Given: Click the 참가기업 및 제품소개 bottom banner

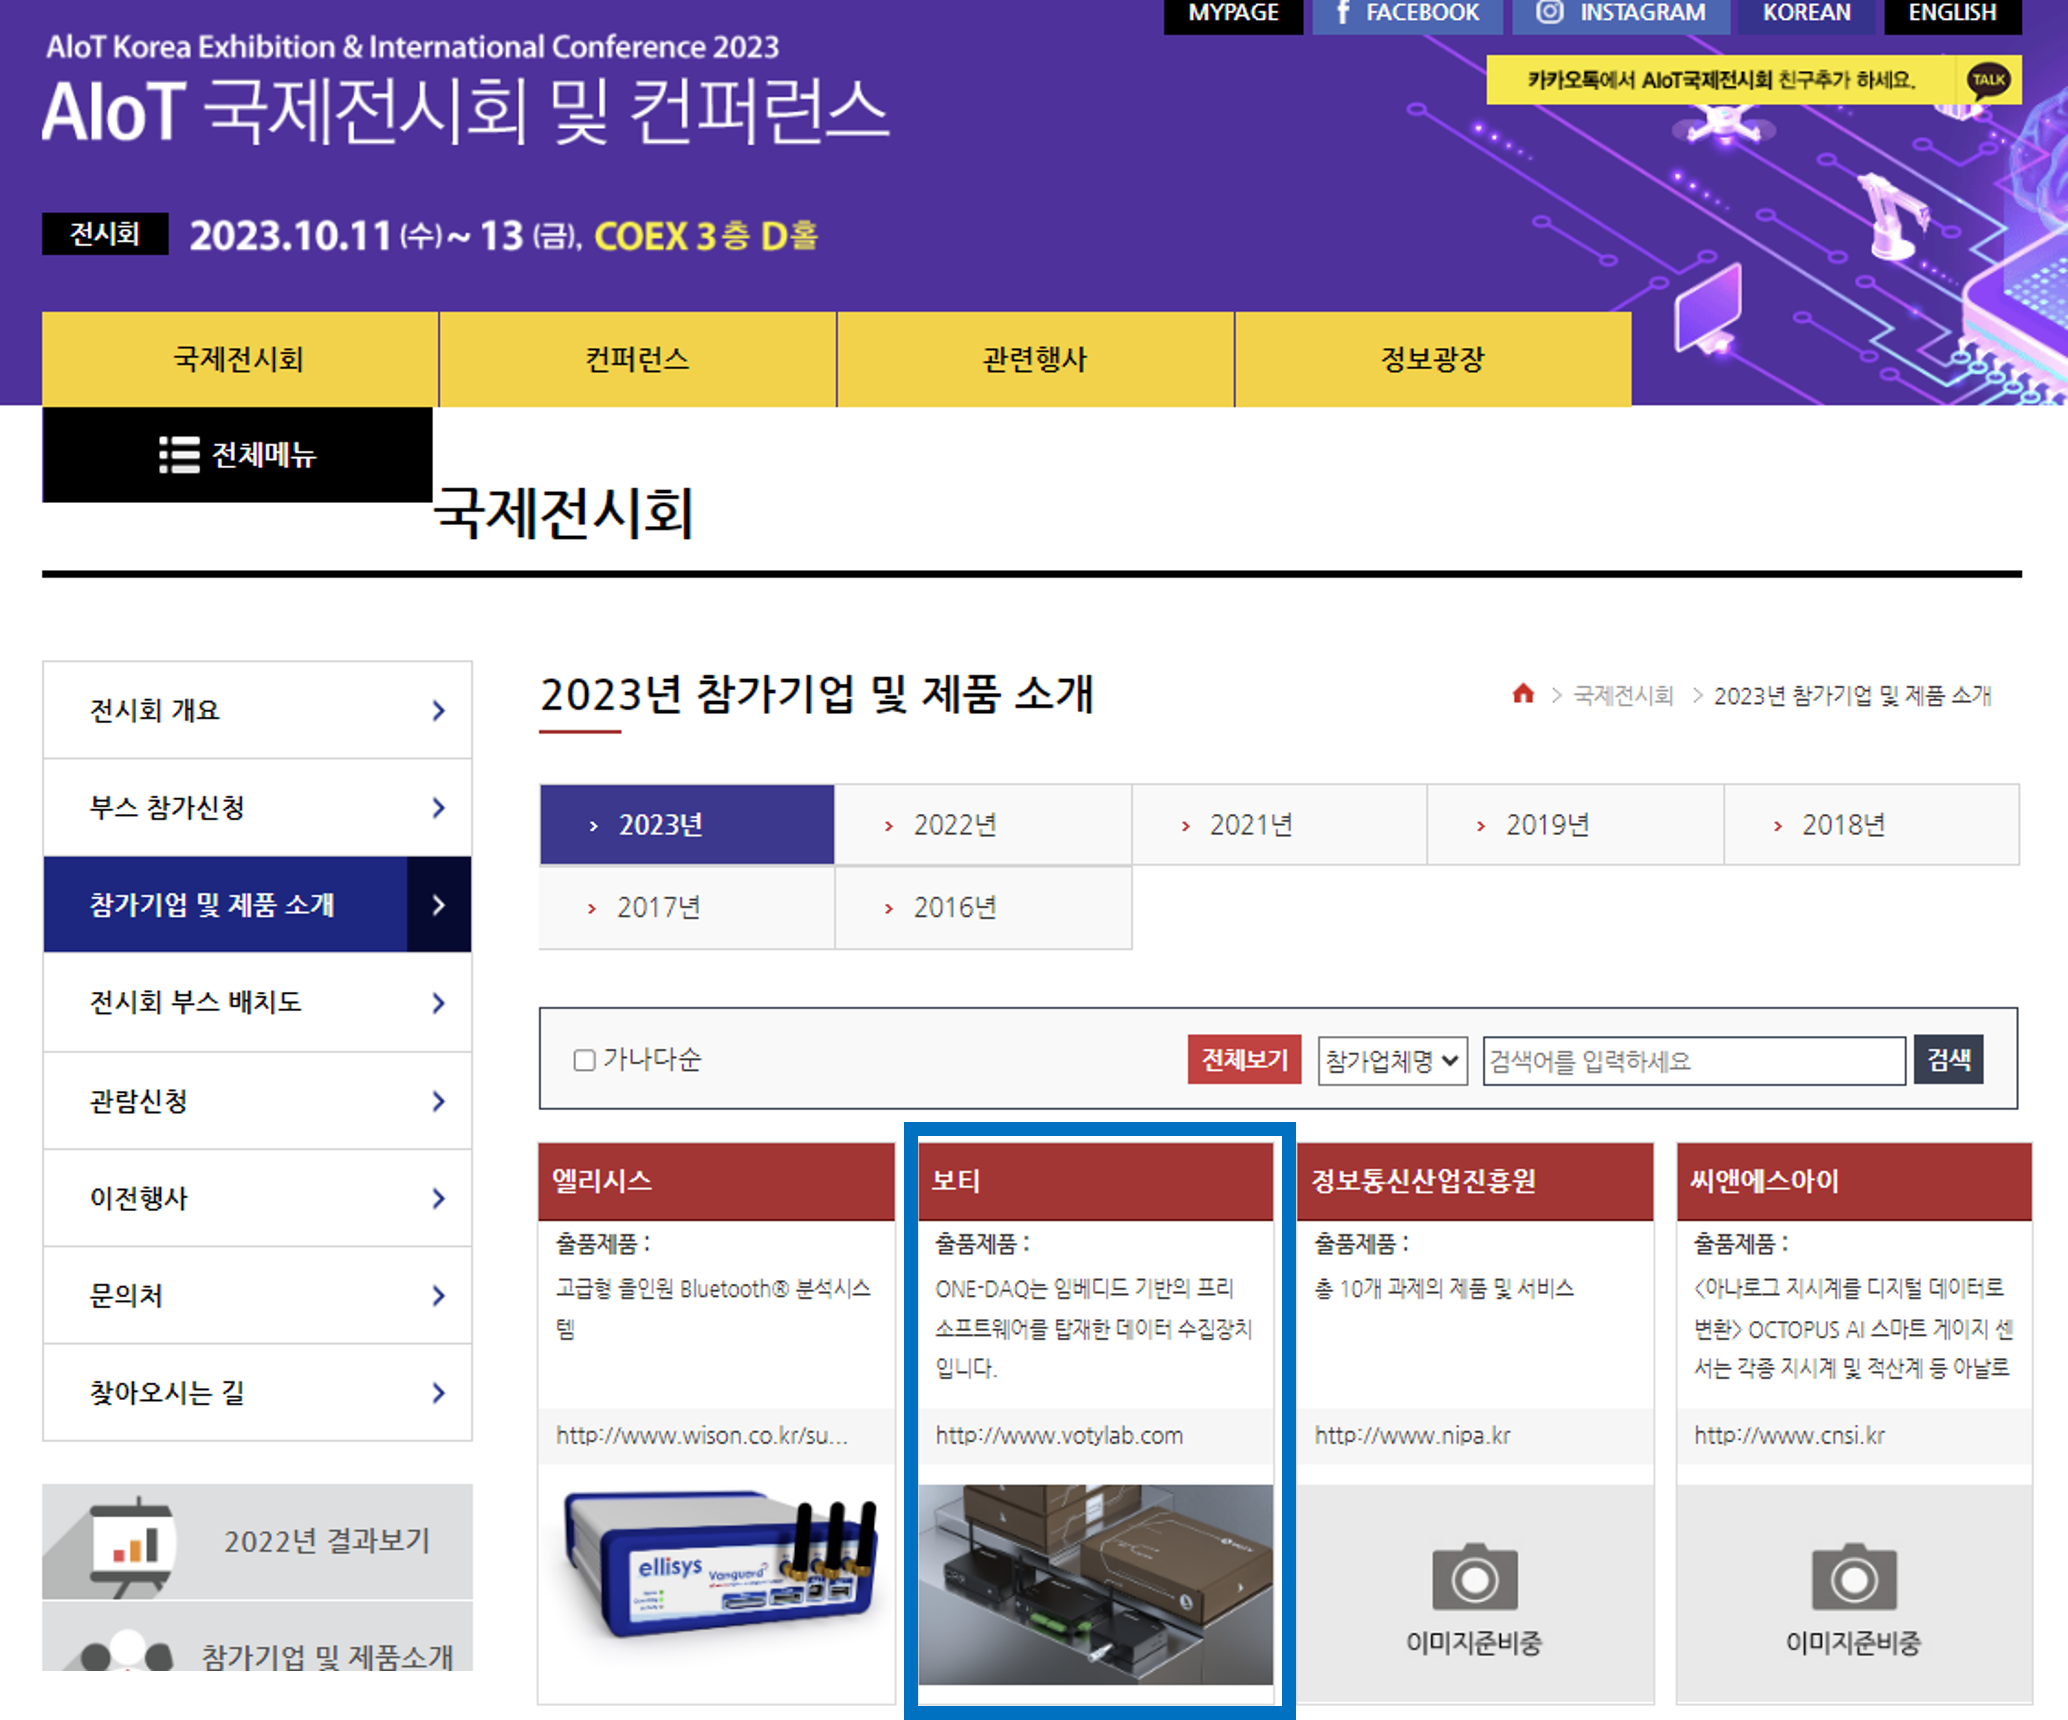Looking at the screenshot, I should [257, 1637].
